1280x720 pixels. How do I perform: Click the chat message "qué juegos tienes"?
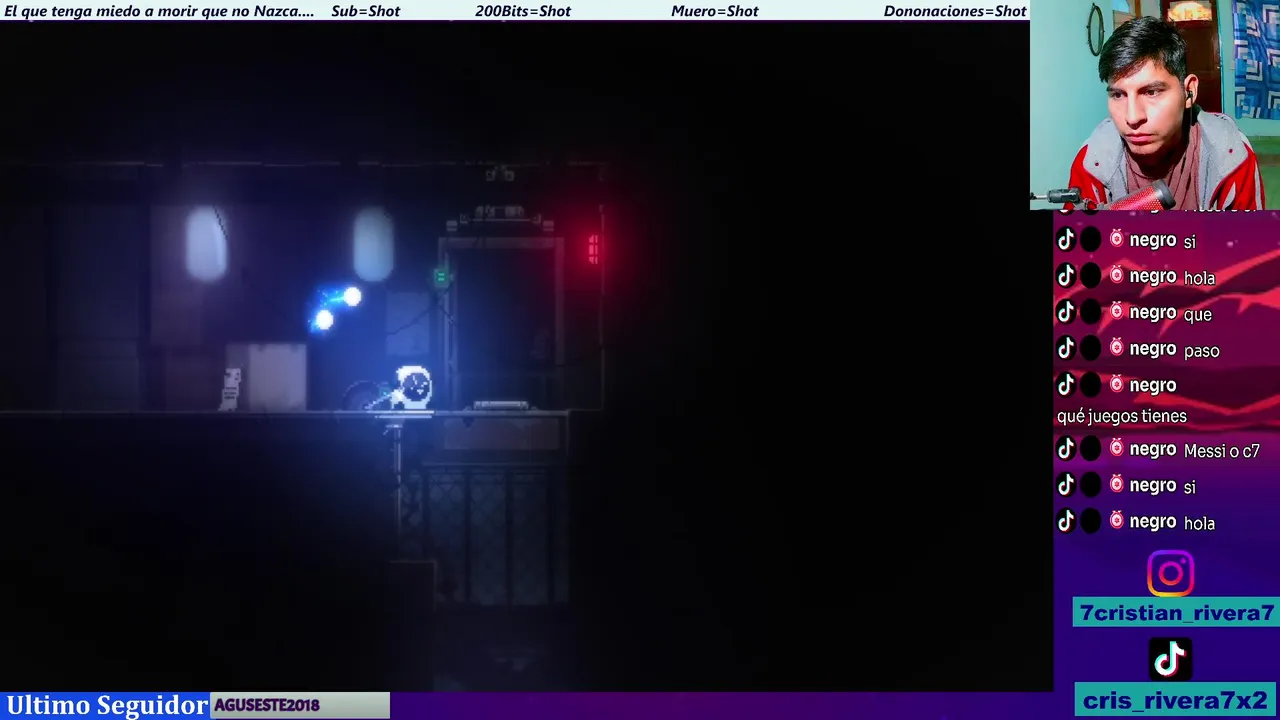(x=1122, y=416)
